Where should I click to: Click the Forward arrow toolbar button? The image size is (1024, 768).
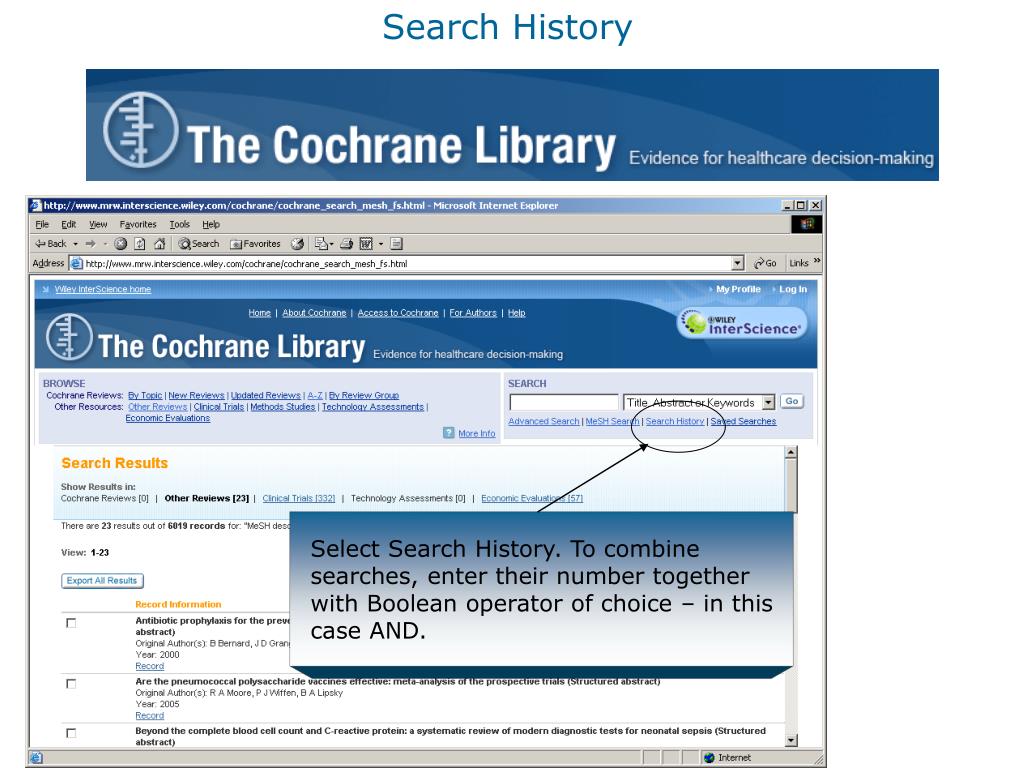click(91, 244)
